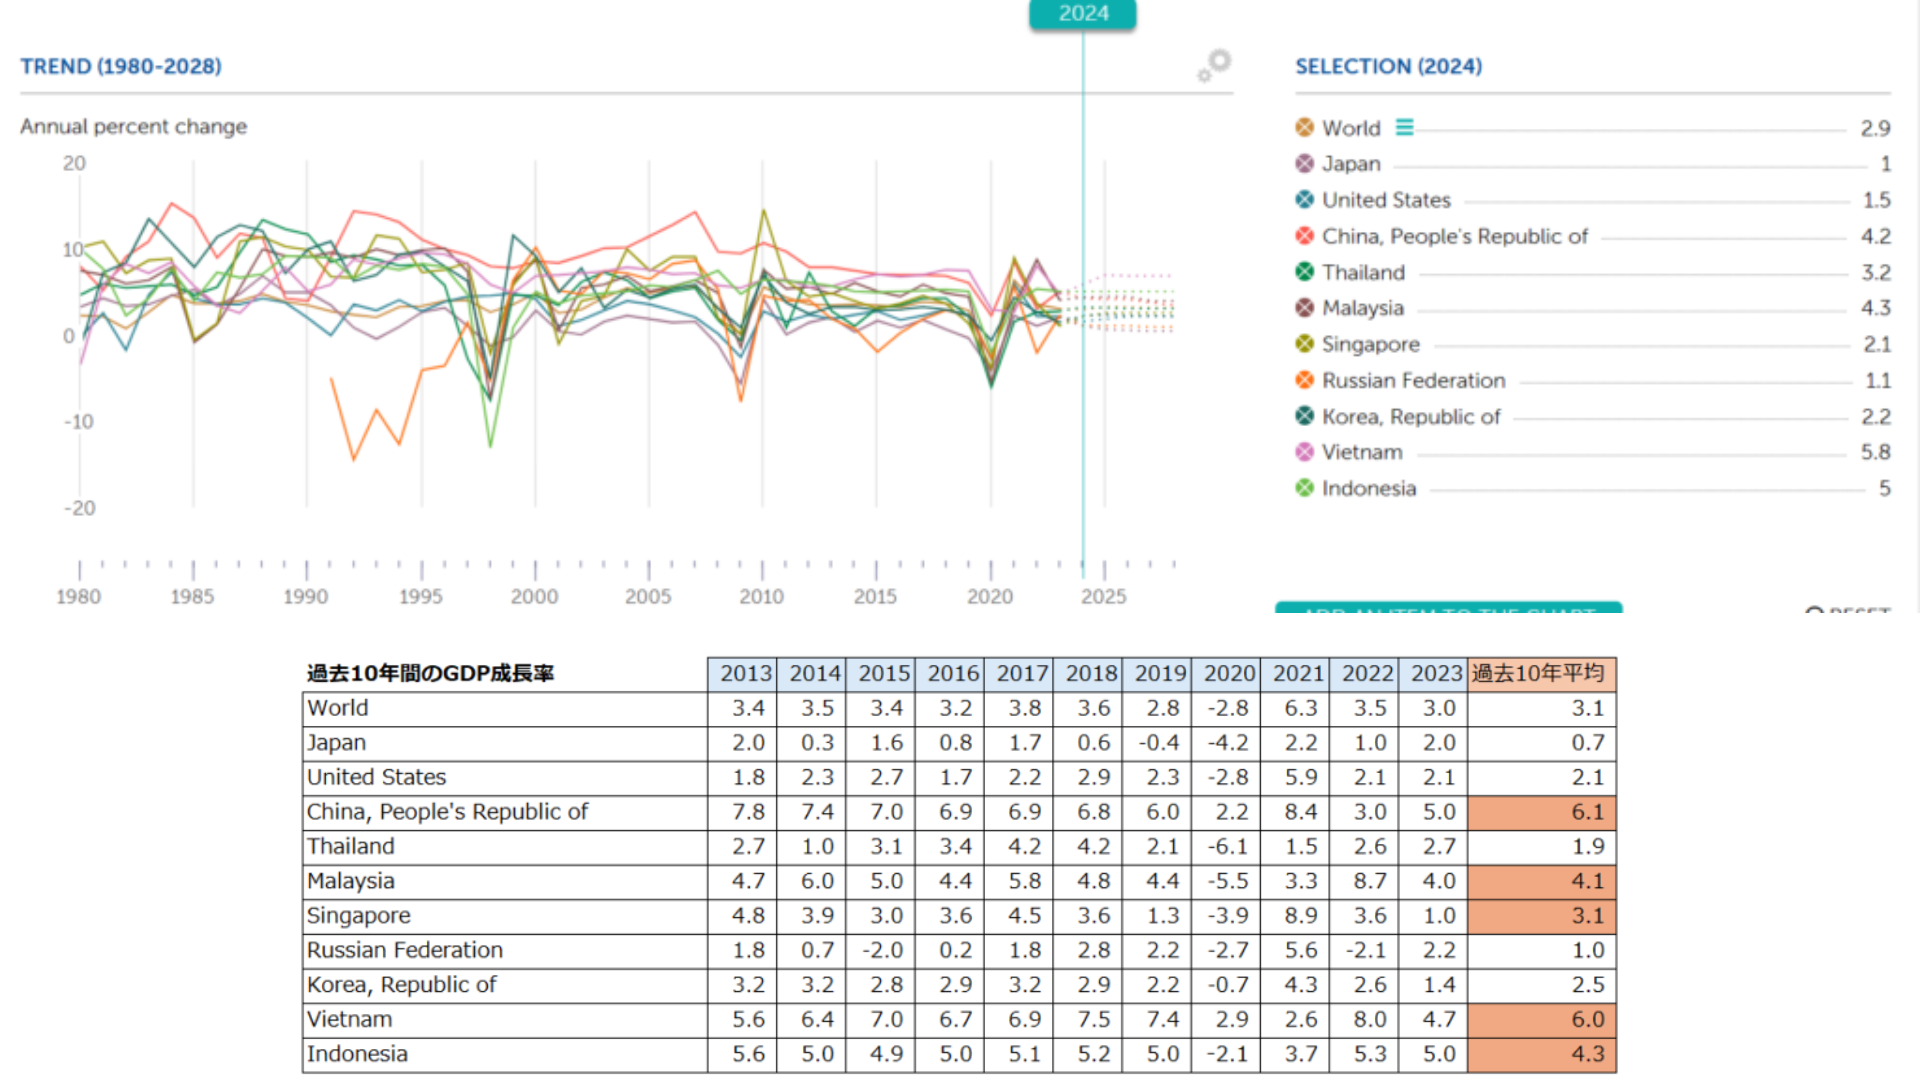Click the Korea, Republic of label

pos(1410,416)
